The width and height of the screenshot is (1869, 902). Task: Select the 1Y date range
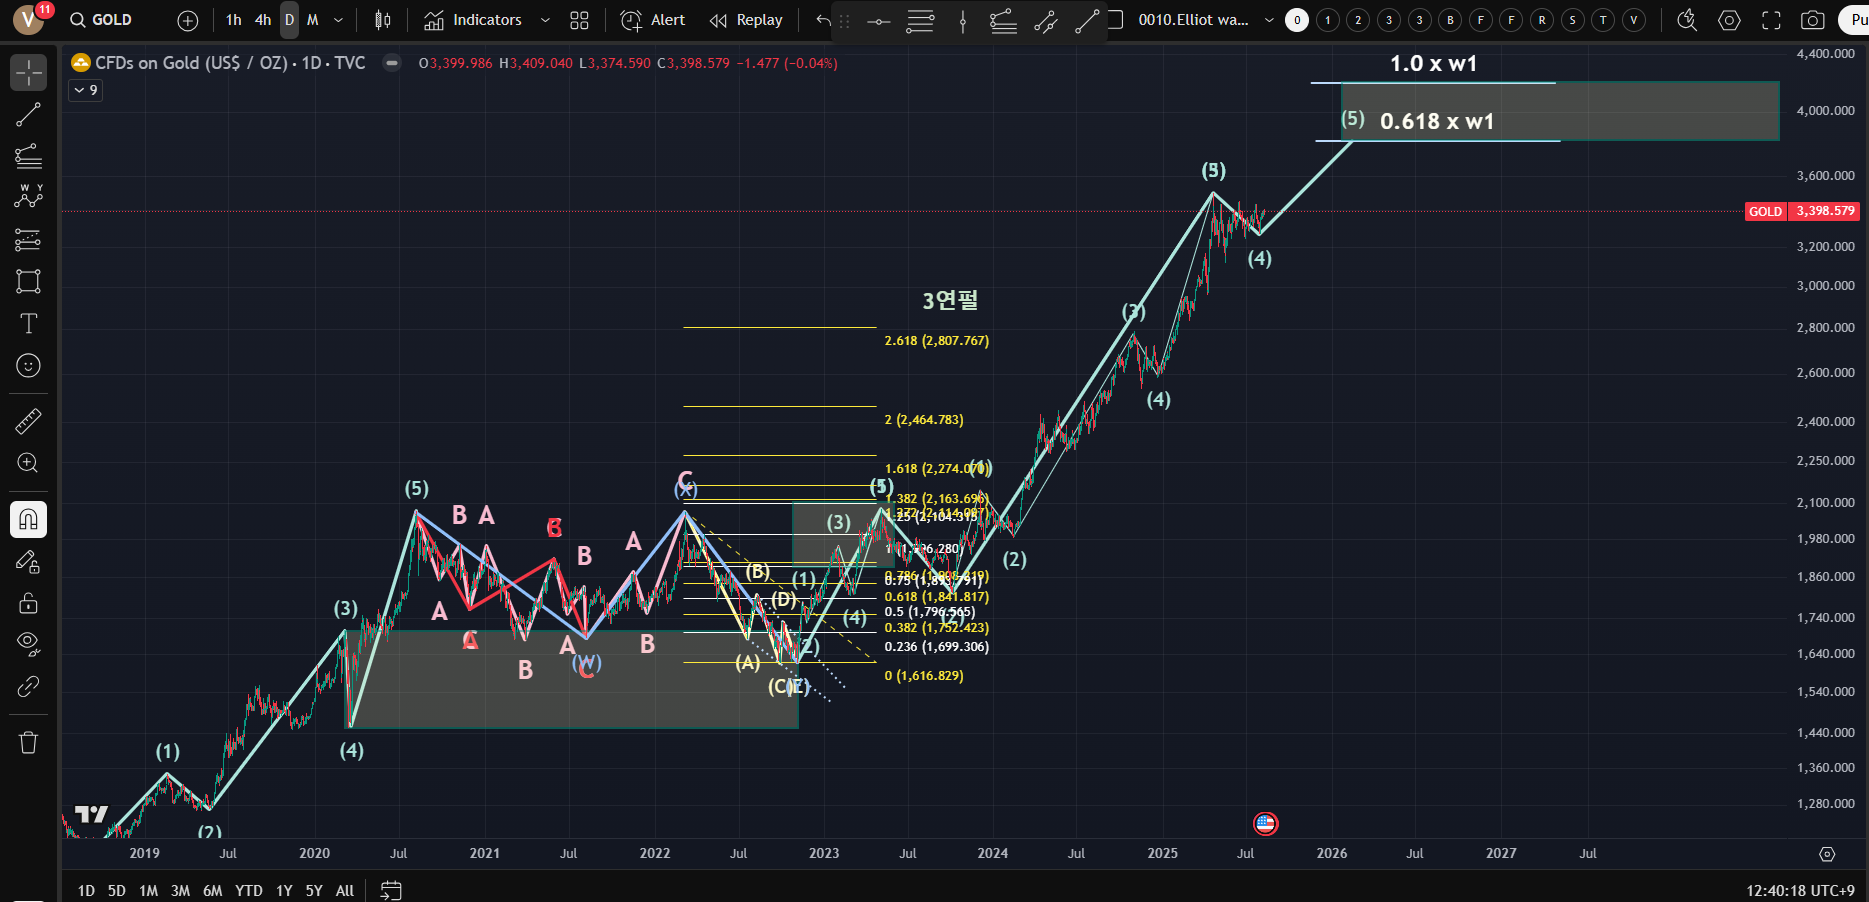tap(284, 890)
